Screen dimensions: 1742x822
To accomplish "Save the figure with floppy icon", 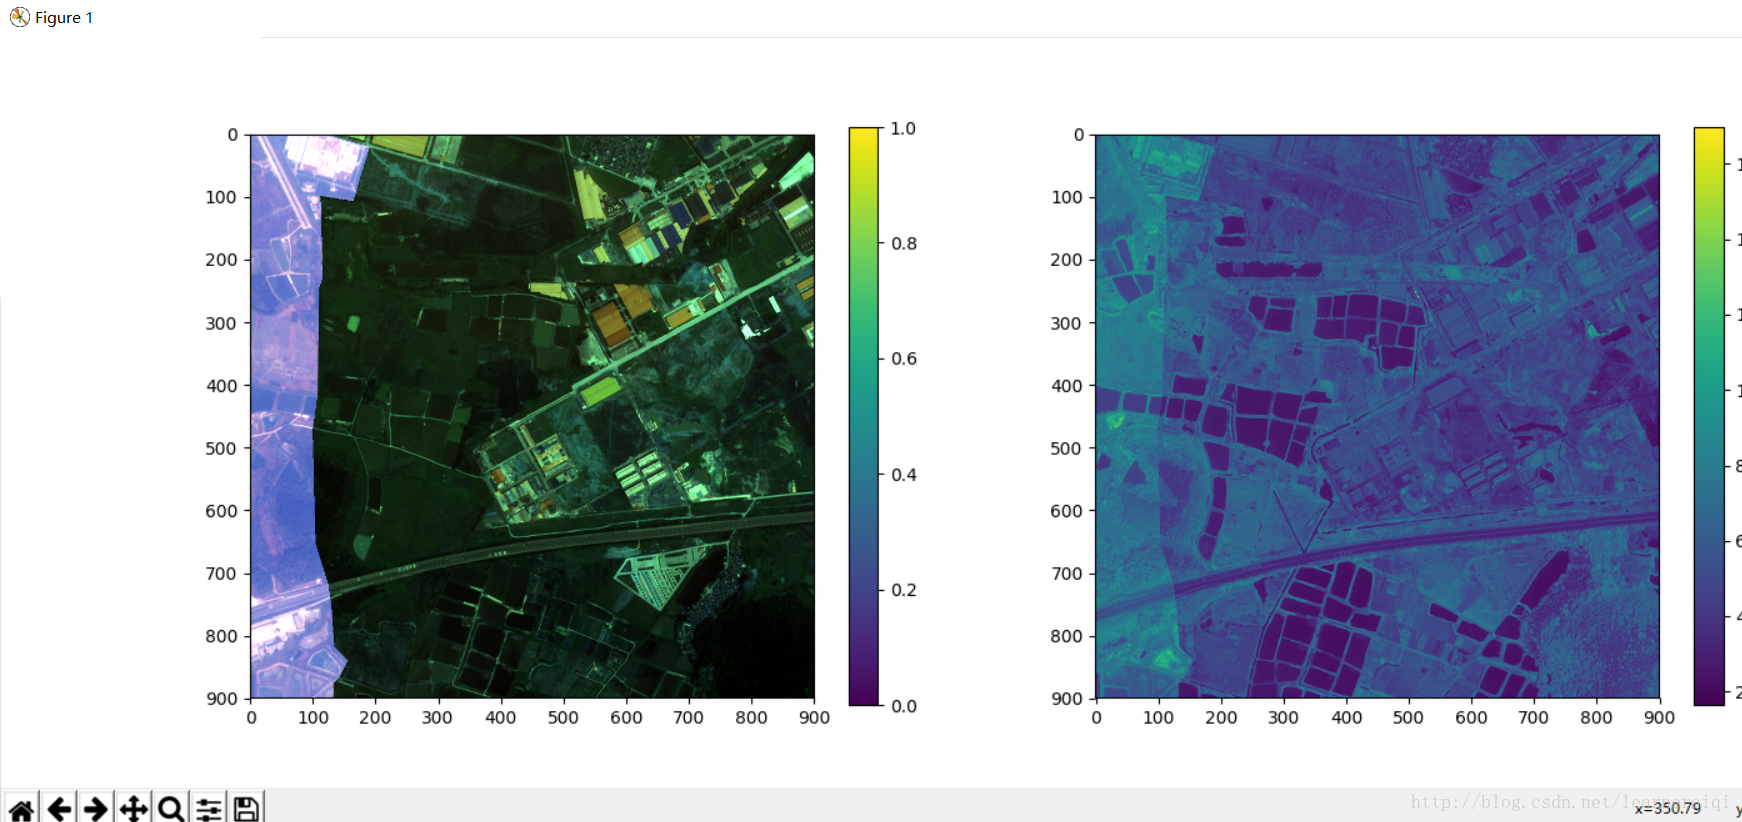I will click(x=246, y=808).
